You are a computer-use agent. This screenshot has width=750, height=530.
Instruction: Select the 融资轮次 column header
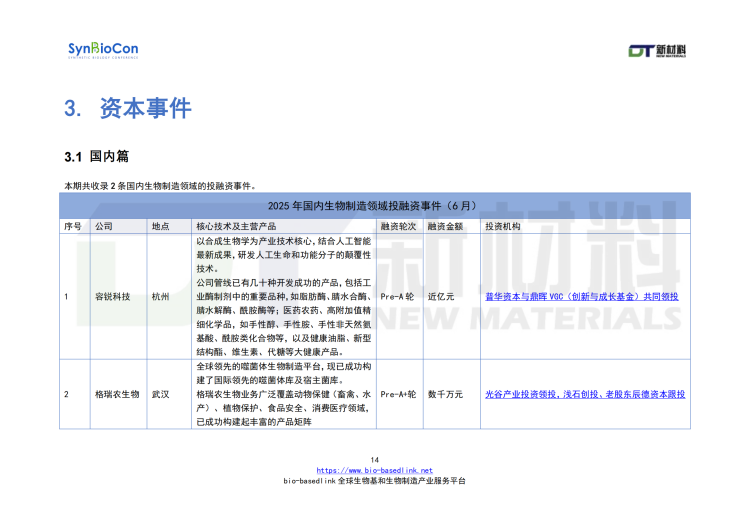pyautogui.click(x=398, y=227)
